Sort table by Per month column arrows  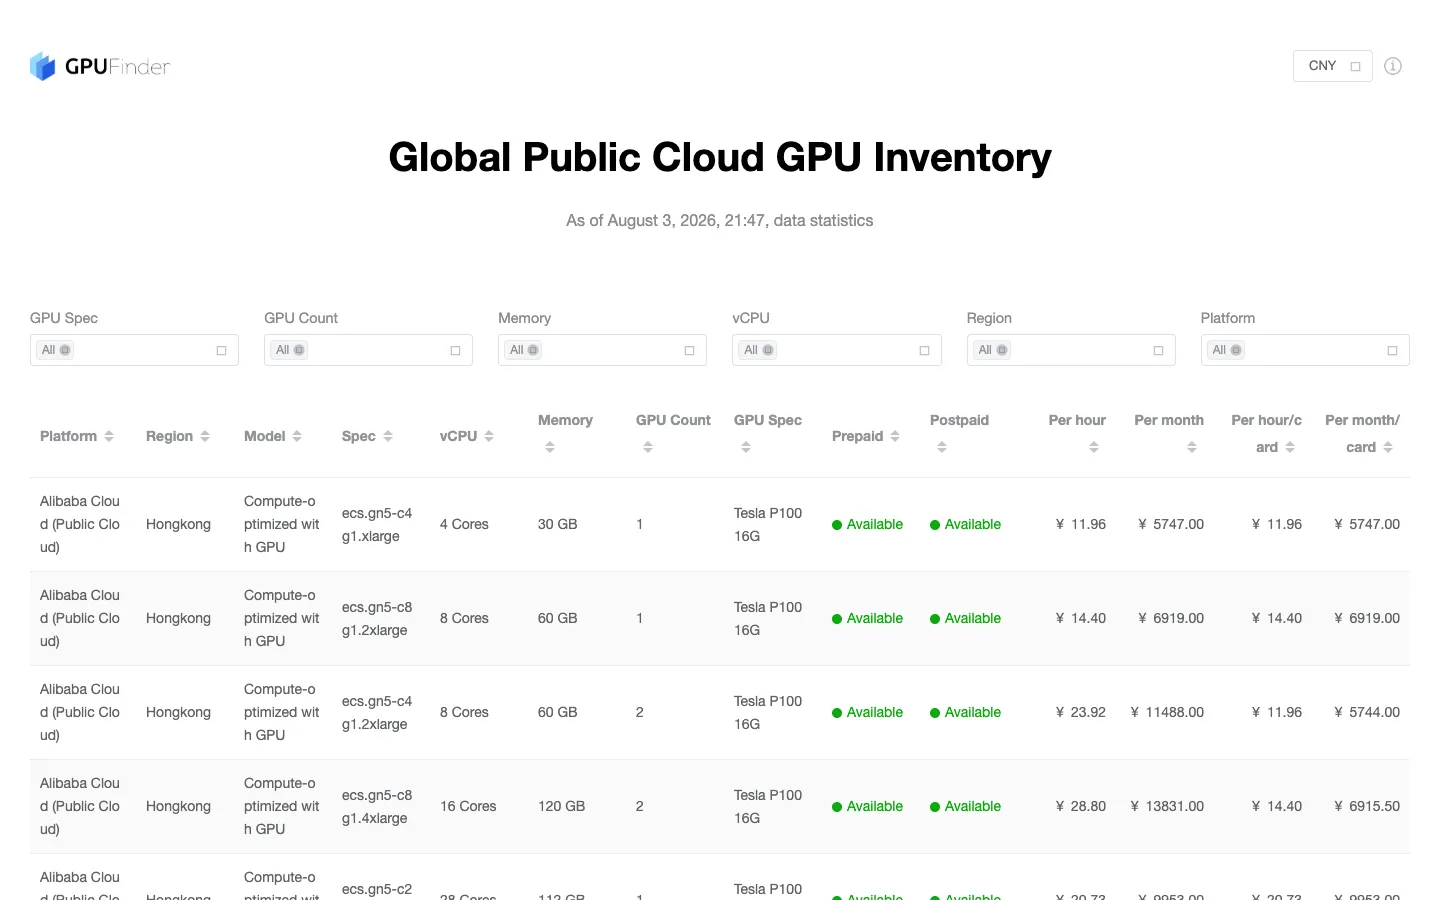[x=1192, y=447]
